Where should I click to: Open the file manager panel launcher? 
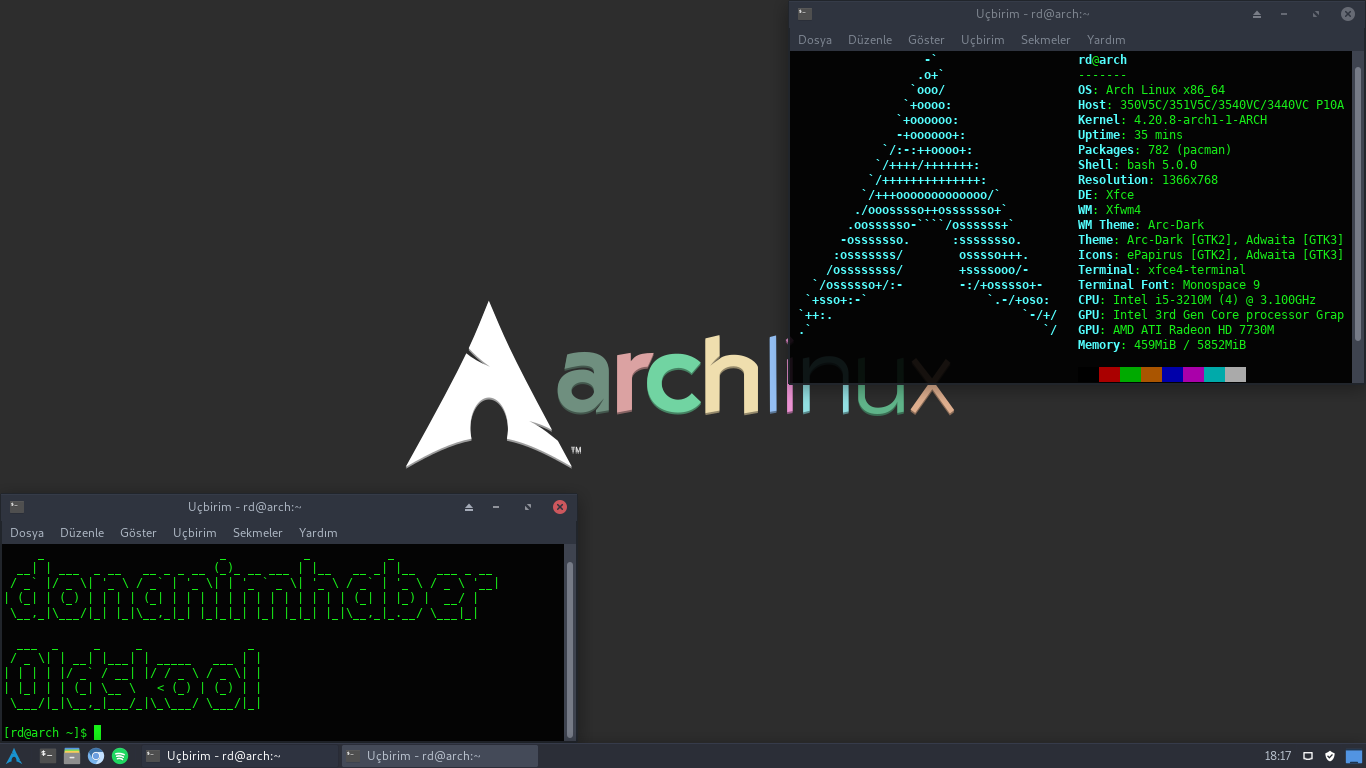click(72, 756)
